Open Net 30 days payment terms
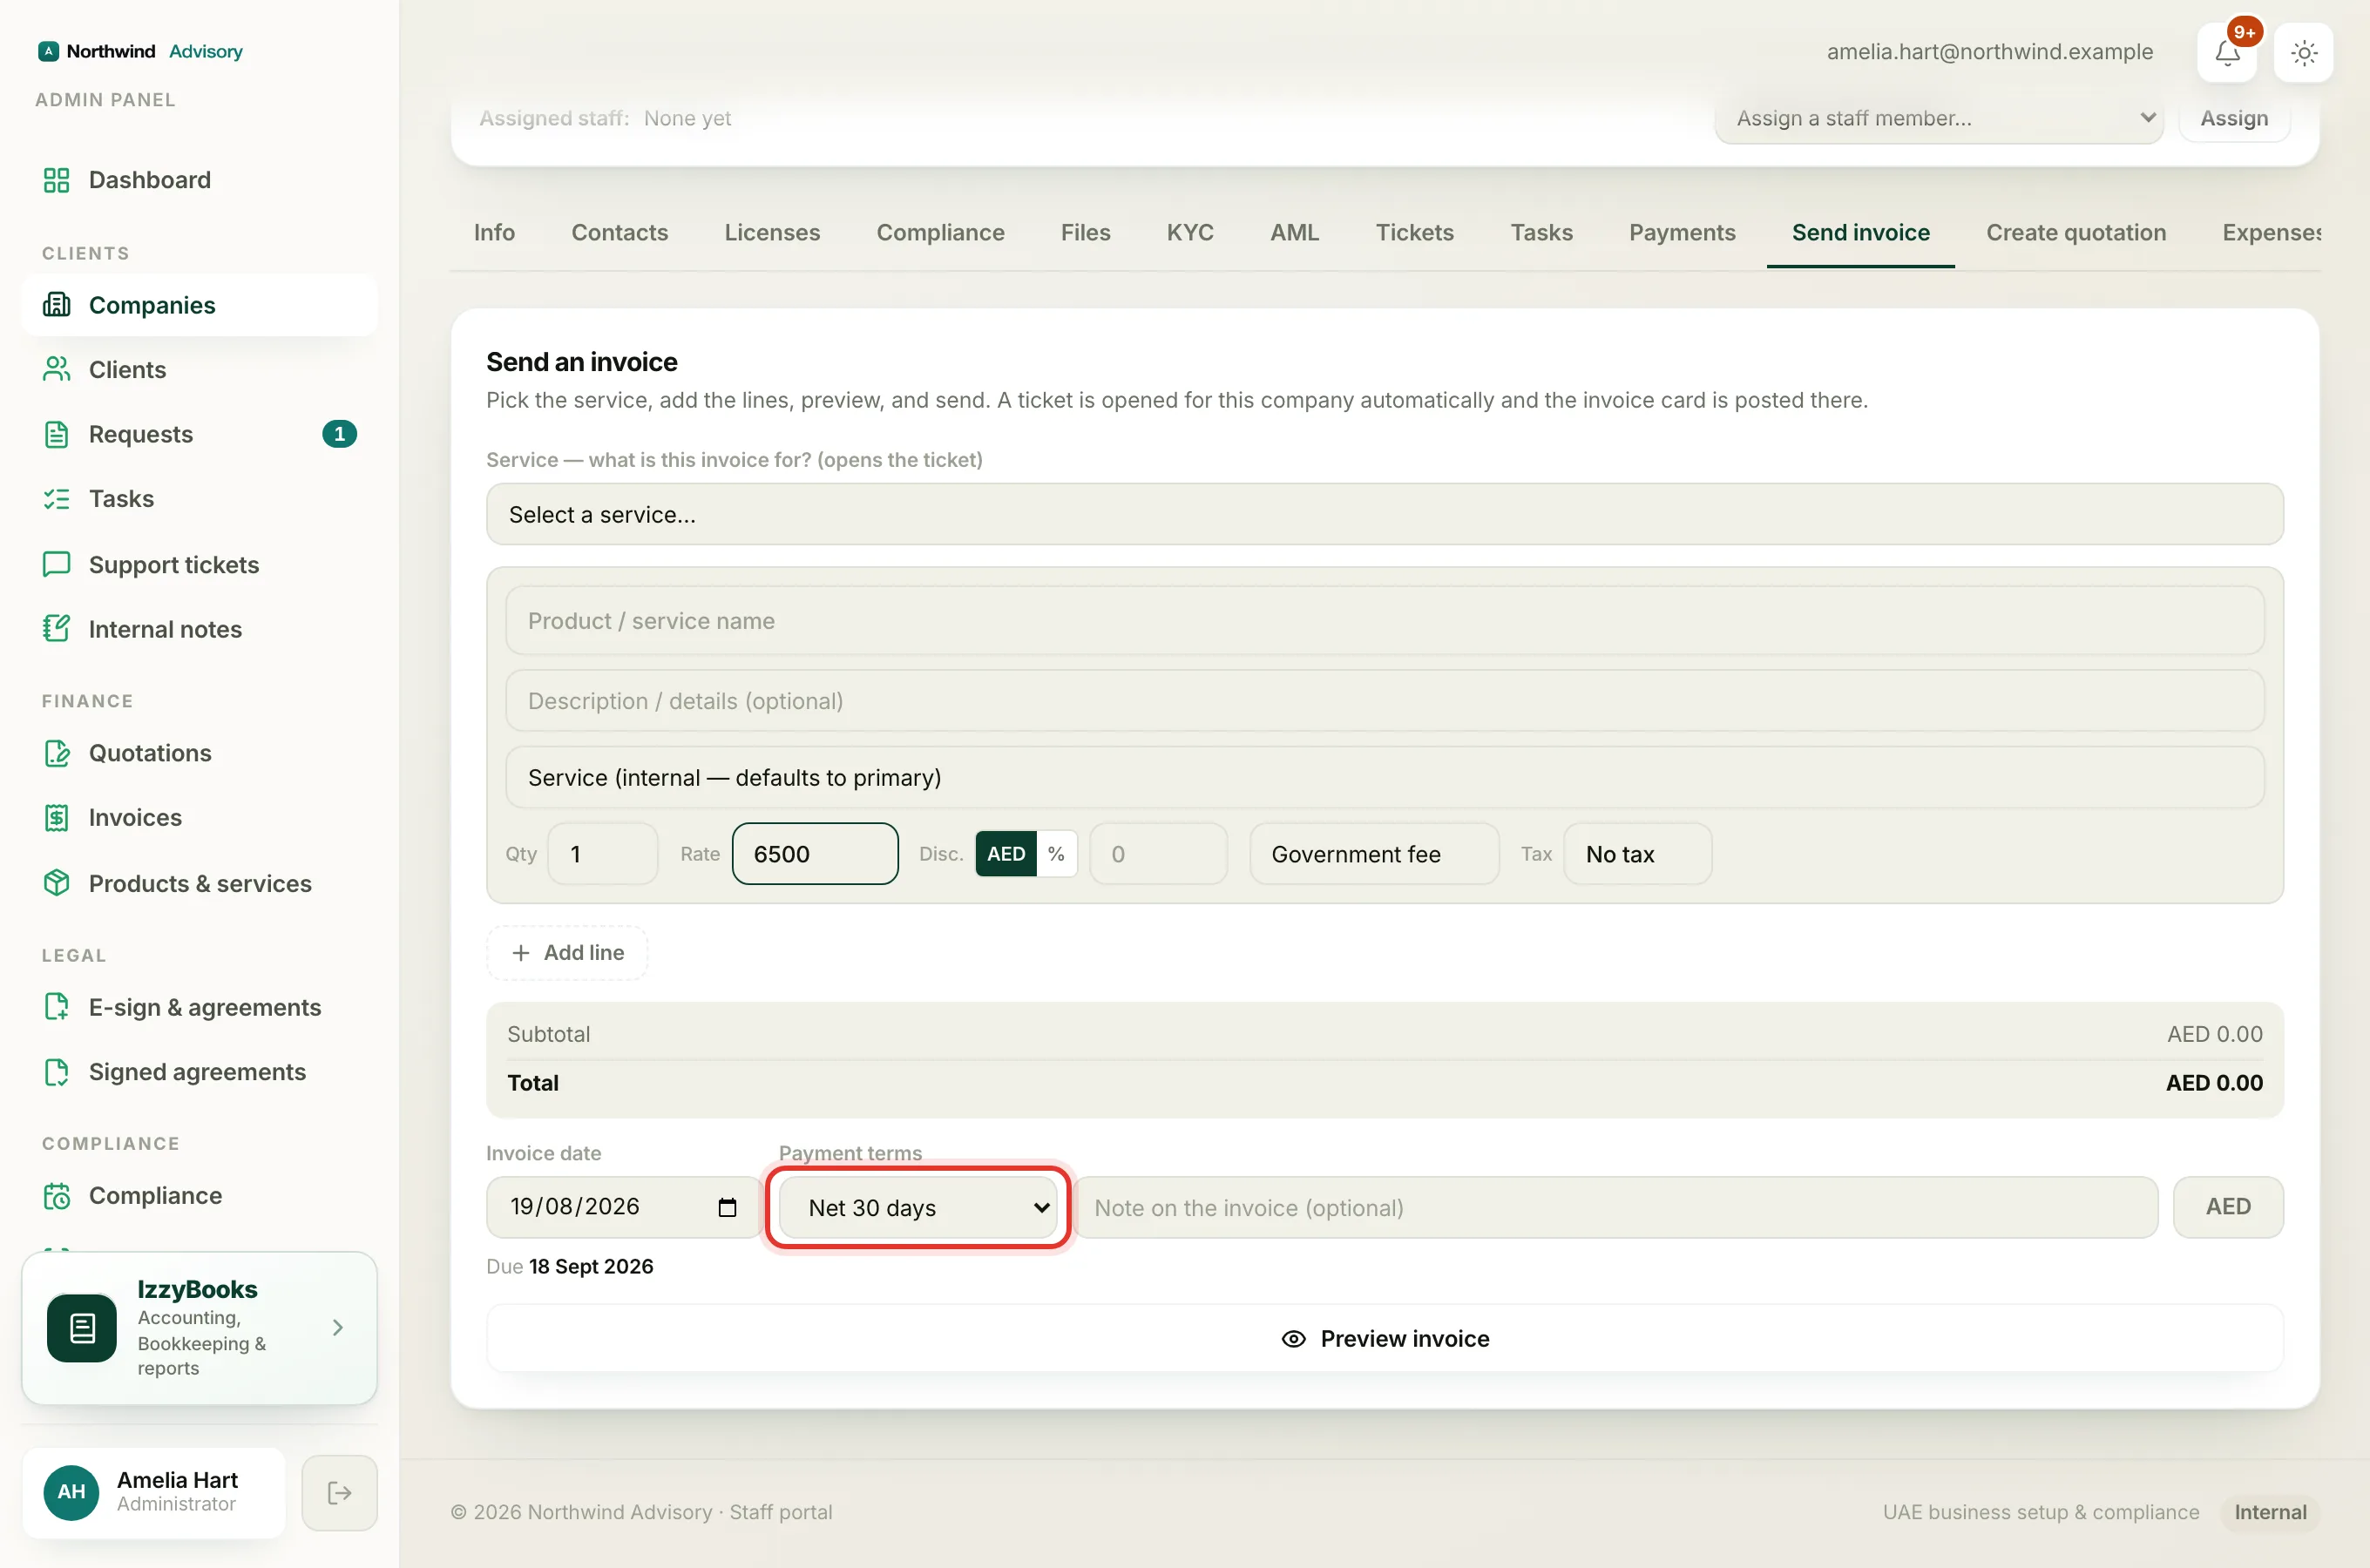The image size is (2370, 1568). pos(918,1208)
